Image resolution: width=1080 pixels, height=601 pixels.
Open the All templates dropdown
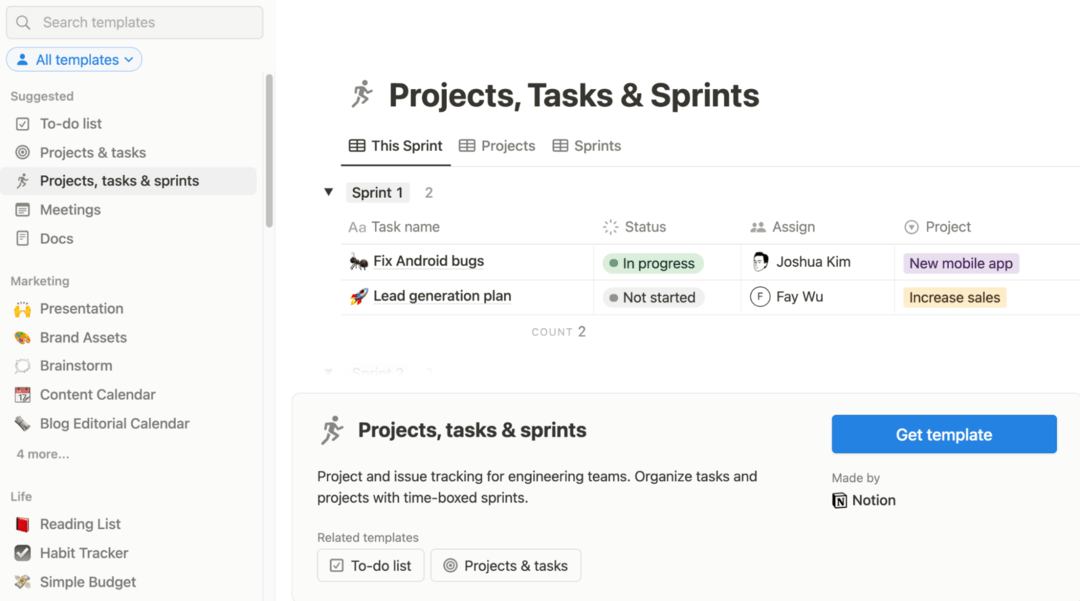coord(74,60)
